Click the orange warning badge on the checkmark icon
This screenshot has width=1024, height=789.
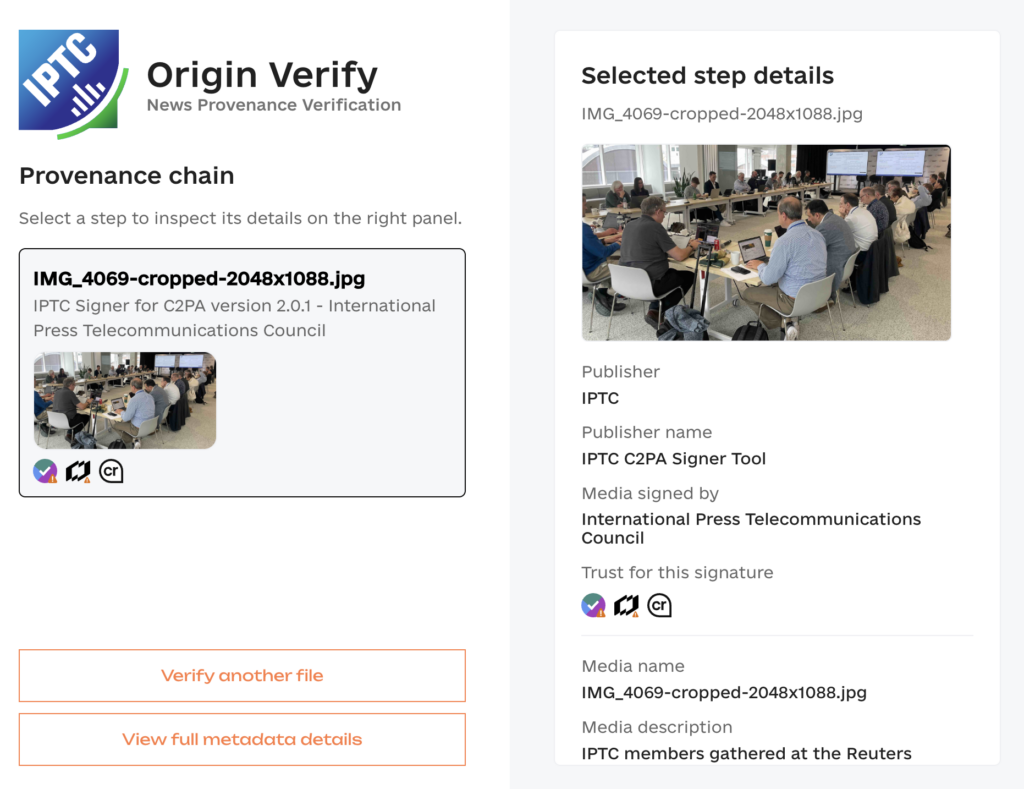point(52,478)
